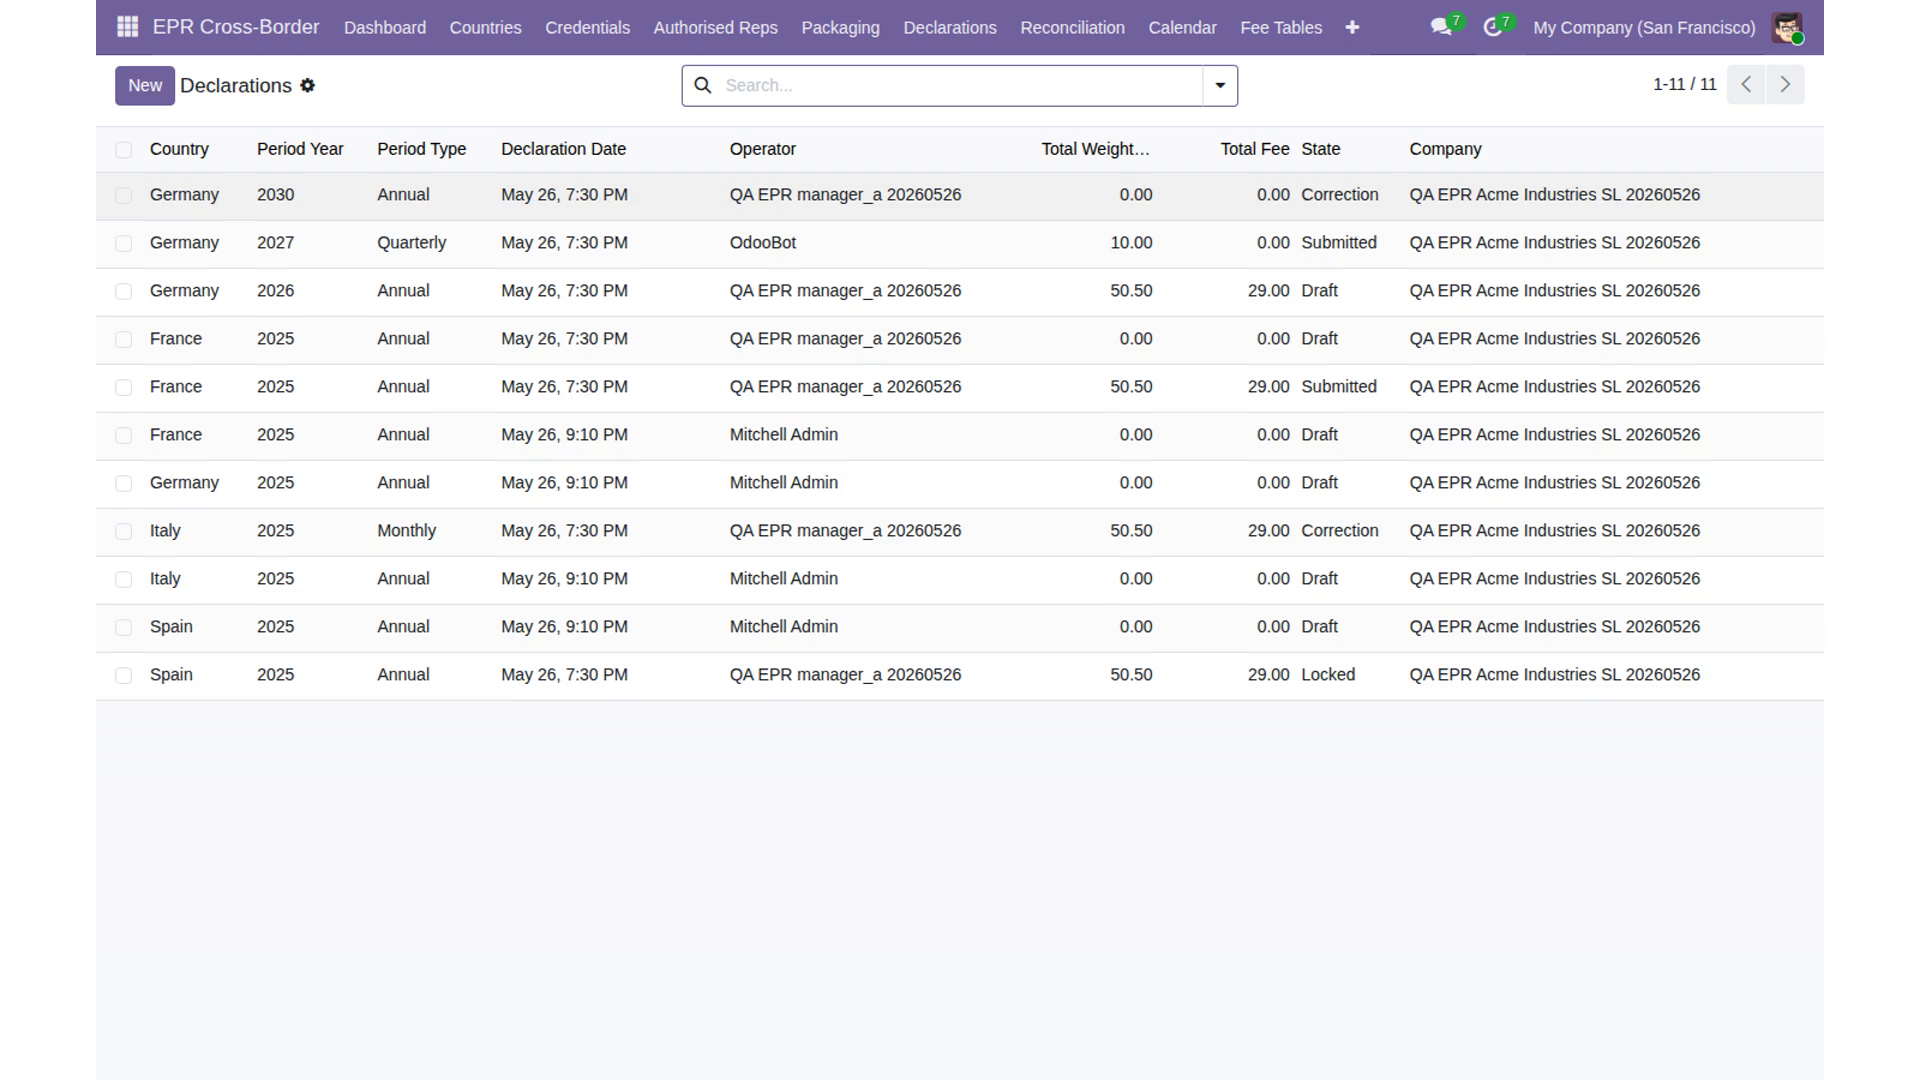Expand the search filter options dropdown

[1220, 85]
